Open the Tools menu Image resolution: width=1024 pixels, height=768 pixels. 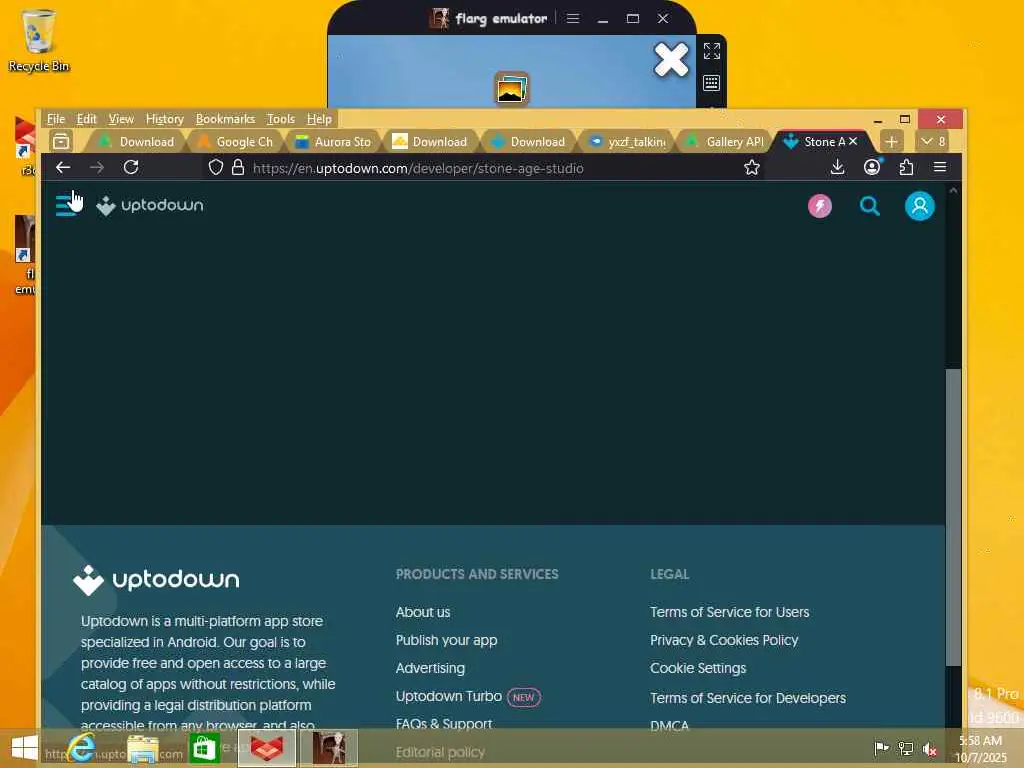281,119
